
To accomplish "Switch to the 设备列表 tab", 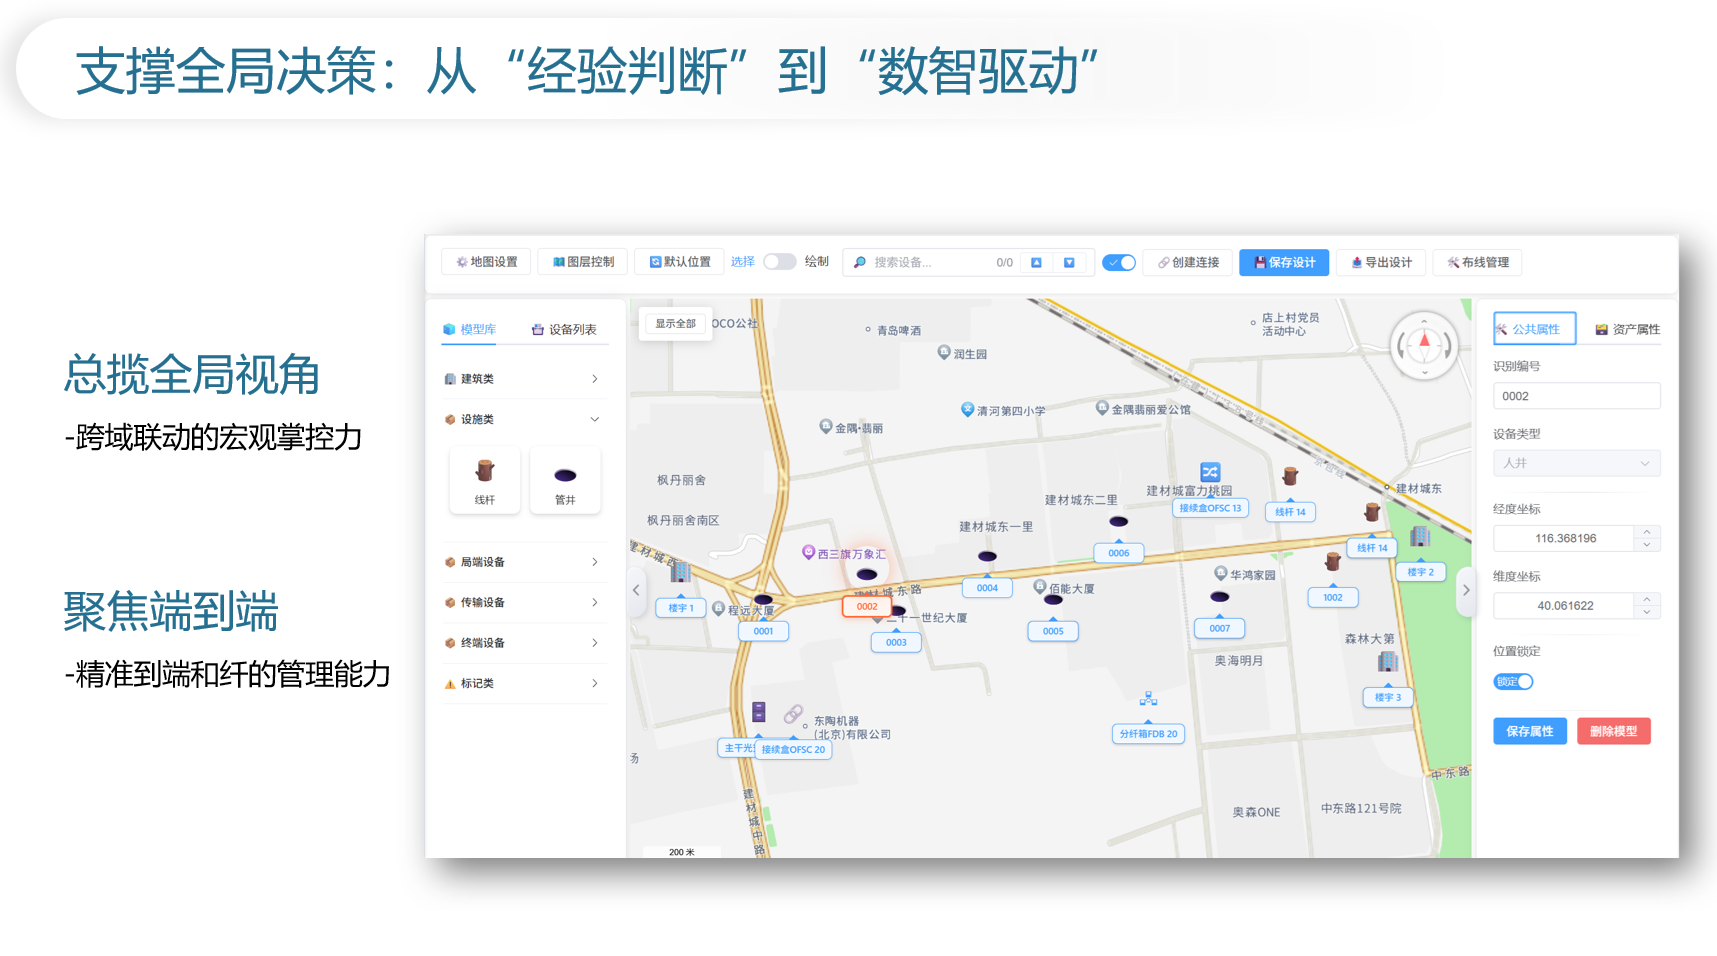I will tap(564, 330).
